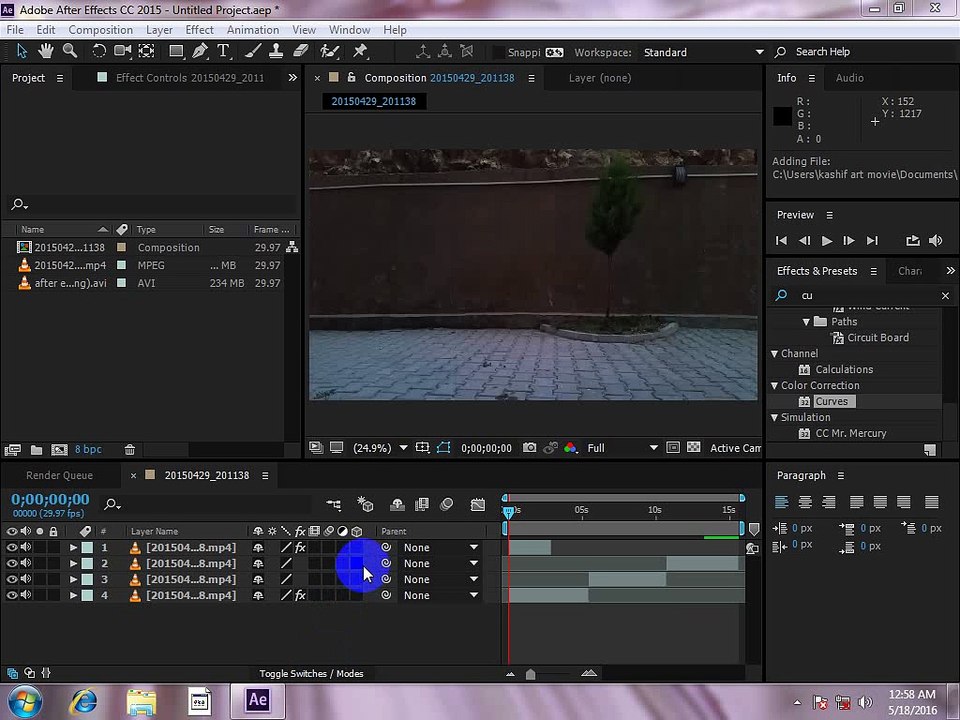Open the Workspace Standard dropdown

703,53
